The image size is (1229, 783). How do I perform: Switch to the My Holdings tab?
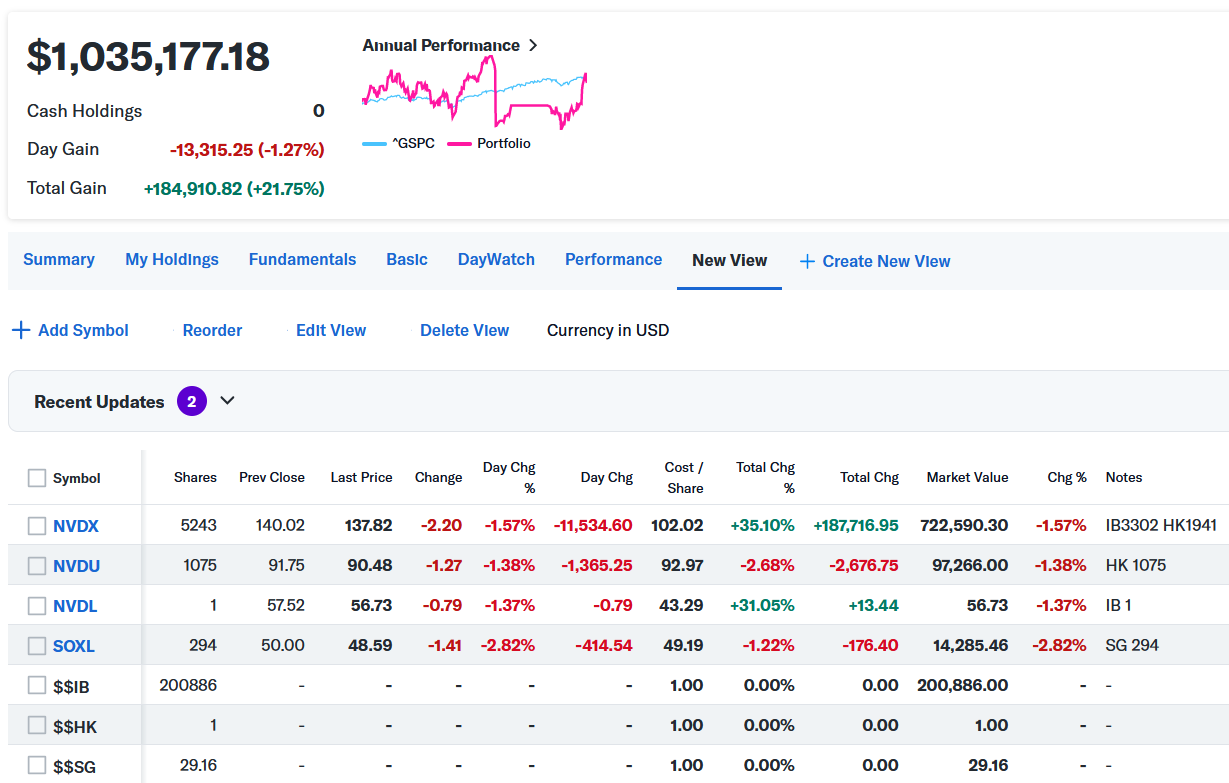pos(172,260)
